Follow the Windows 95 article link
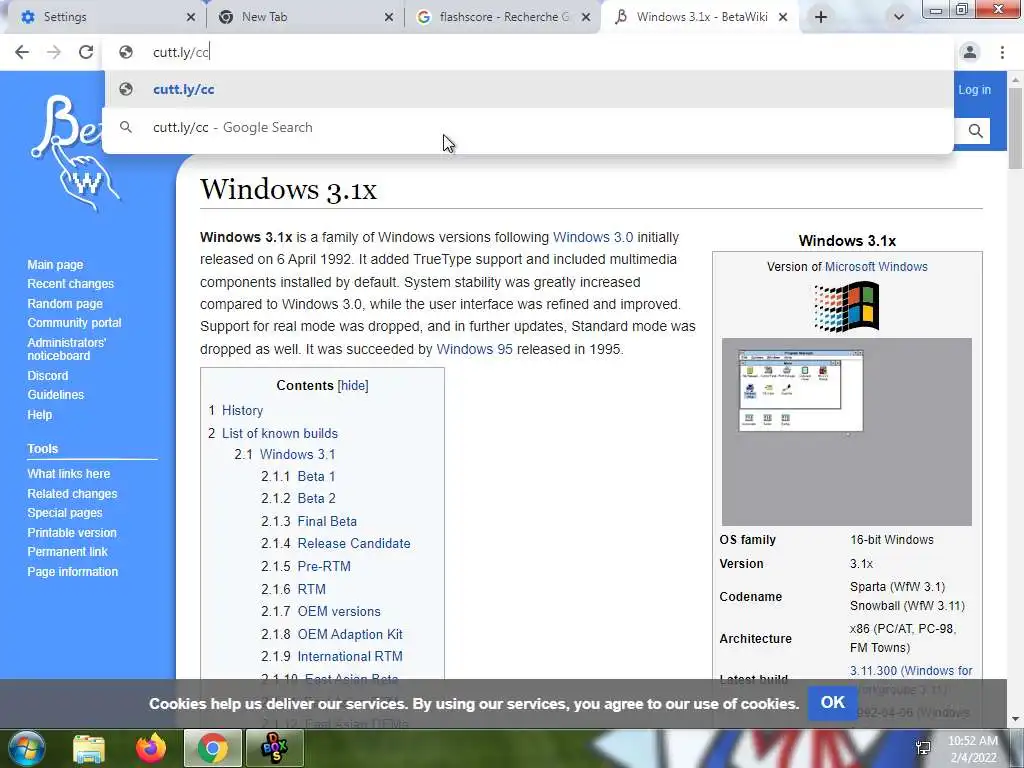The width and height of the screenshot is (1024, 768). (474, 349)
